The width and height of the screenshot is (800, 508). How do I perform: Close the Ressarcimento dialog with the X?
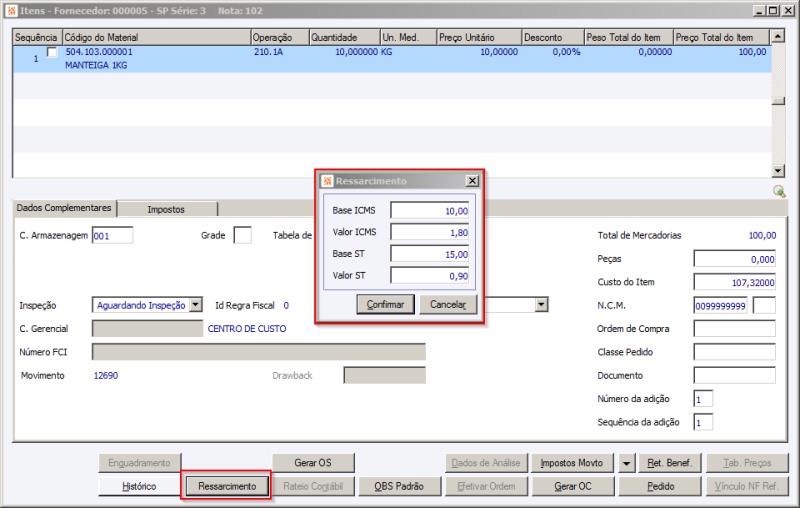[472, 181]
